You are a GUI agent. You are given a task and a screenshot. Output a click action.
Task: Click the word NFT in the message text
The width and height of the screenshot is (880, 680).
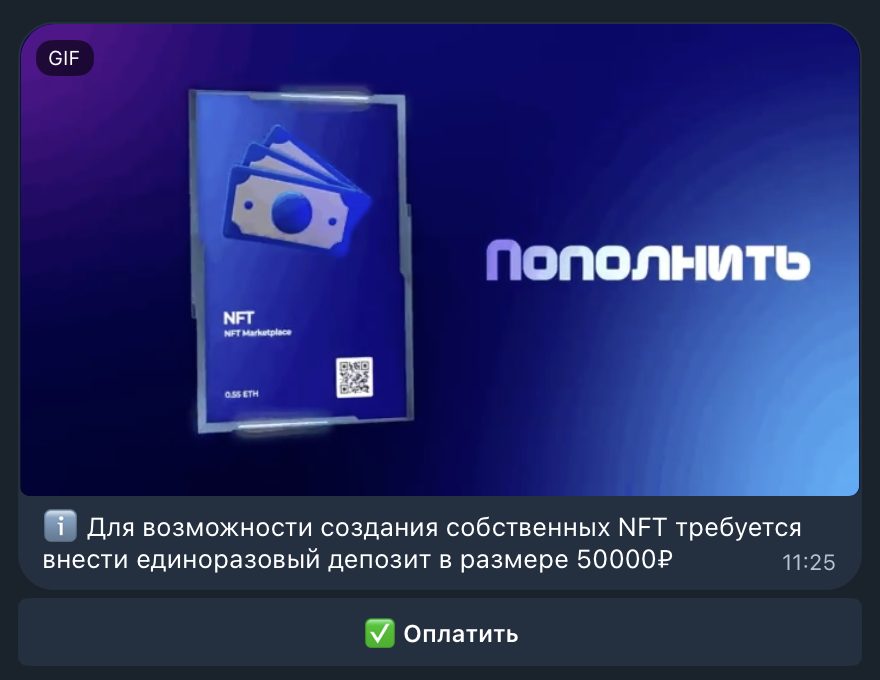pos(642,527)
